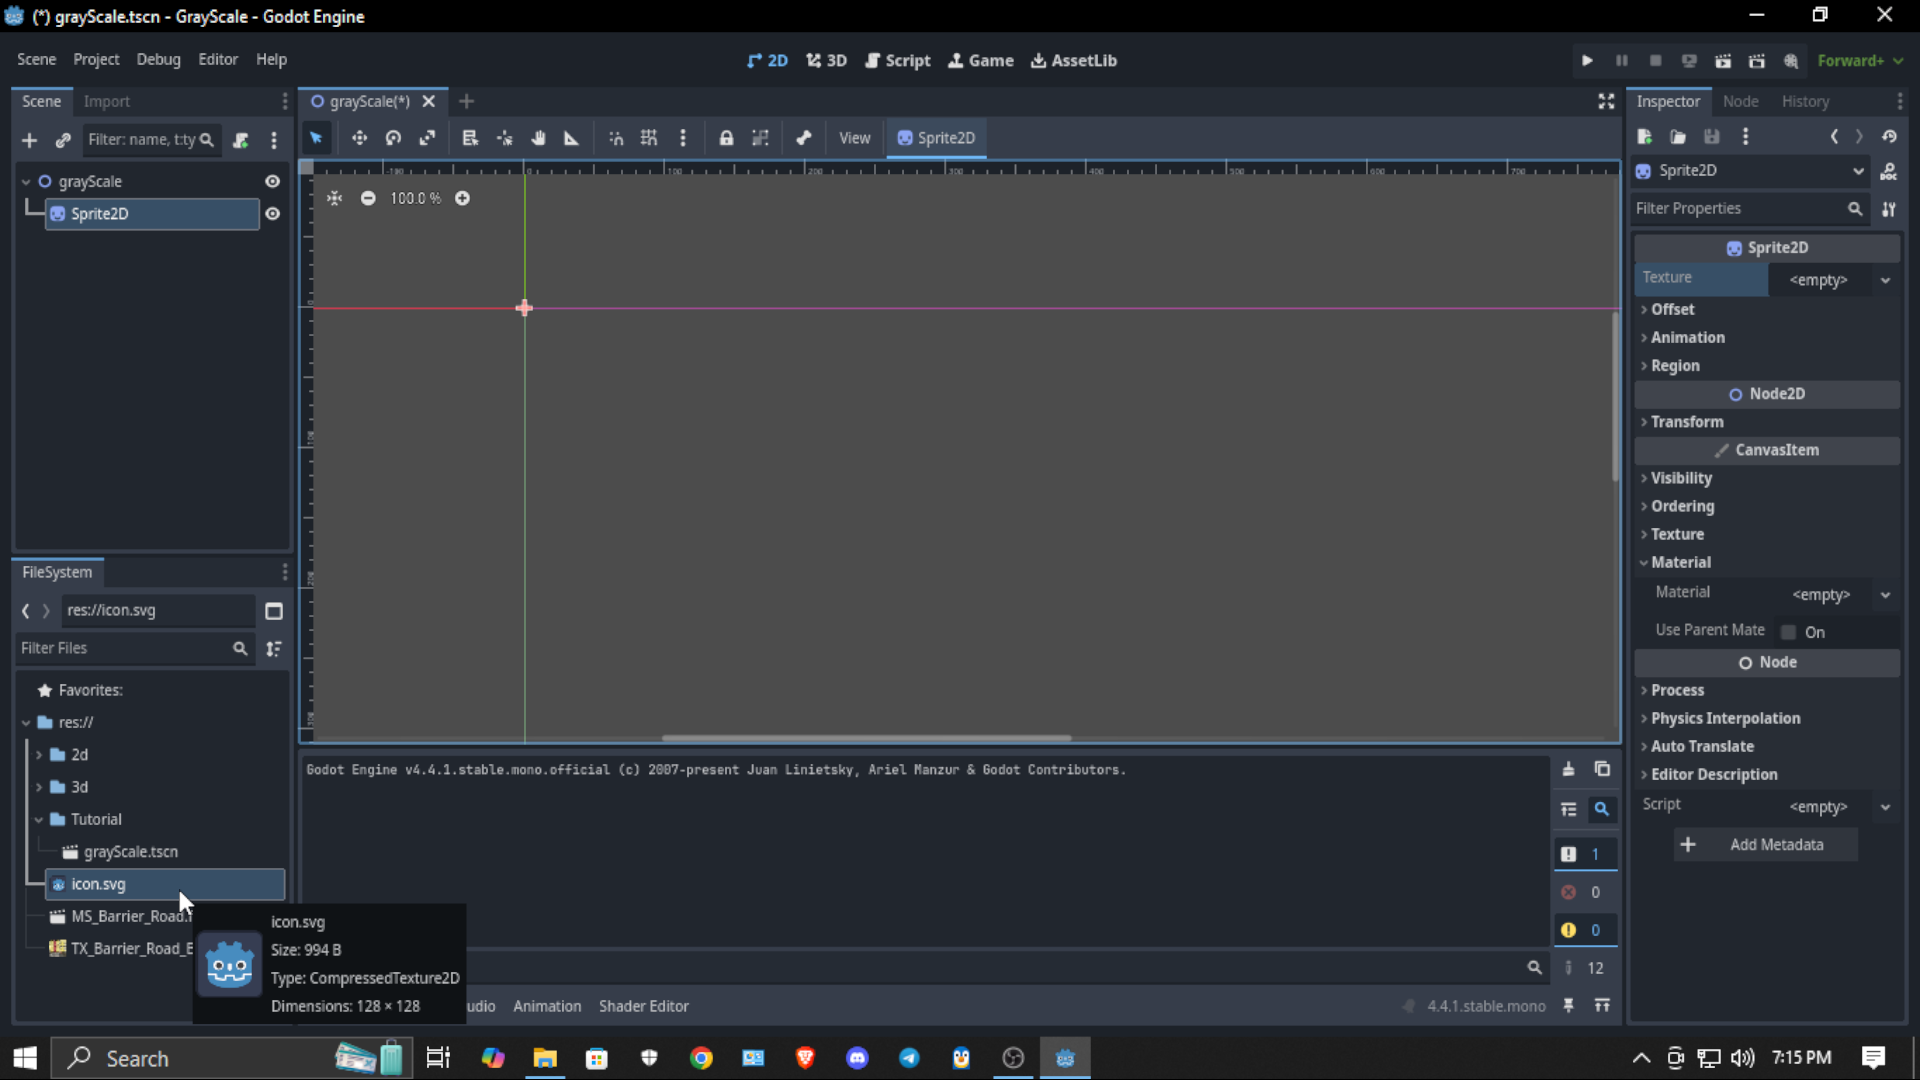Select the Ruler Mode tool
Image resolution: width=1920 pixels, height=1080 pixels.
click(571, 138)
